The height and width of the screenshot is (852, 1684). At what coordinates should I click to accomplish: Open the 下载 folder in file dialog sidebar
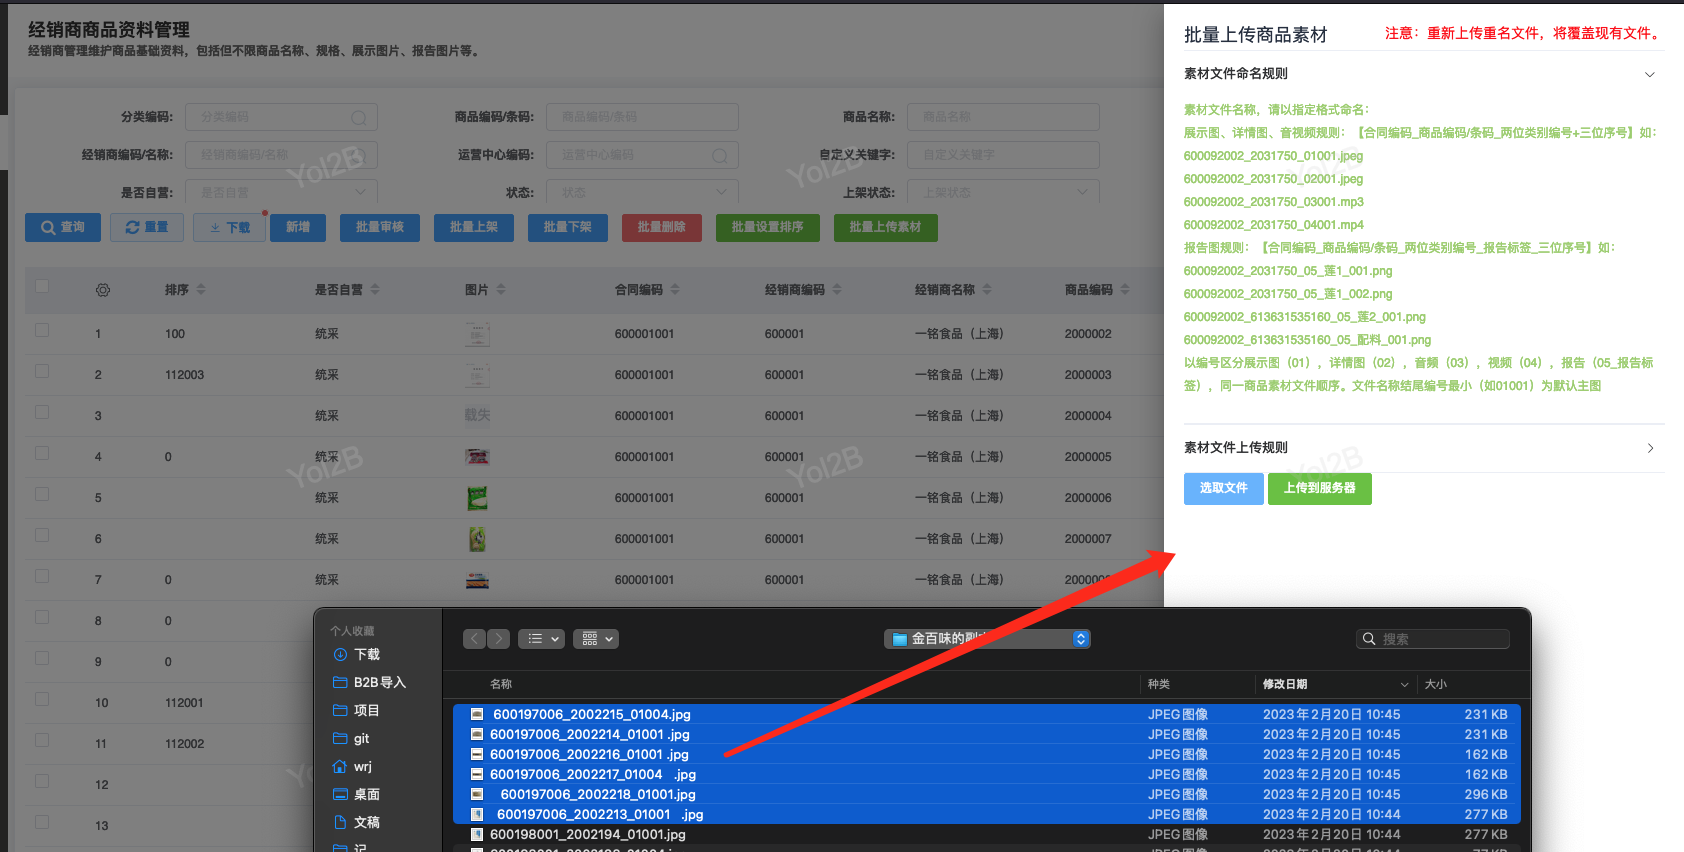pyautogui.click(x=357, y=654)
